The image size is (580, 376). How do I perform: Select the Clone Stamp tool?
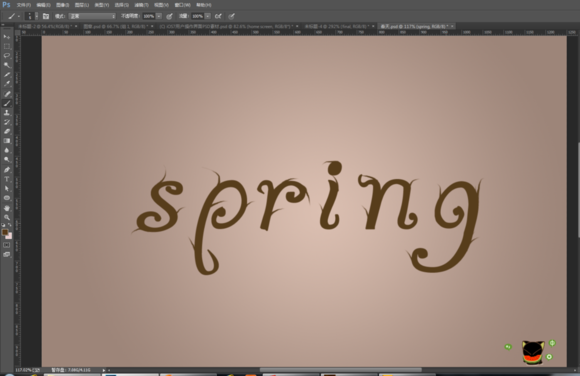[x=7, y=113]
